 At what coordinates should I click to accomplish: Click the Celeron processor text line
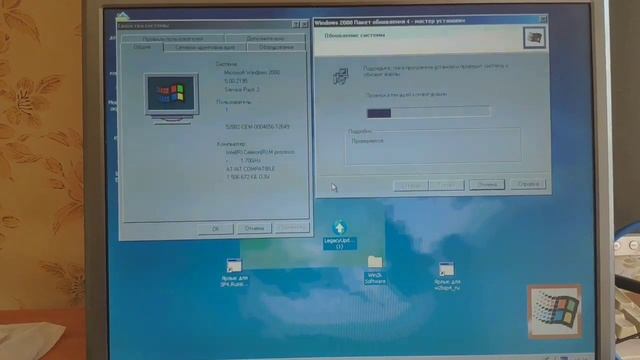point(260,152)
